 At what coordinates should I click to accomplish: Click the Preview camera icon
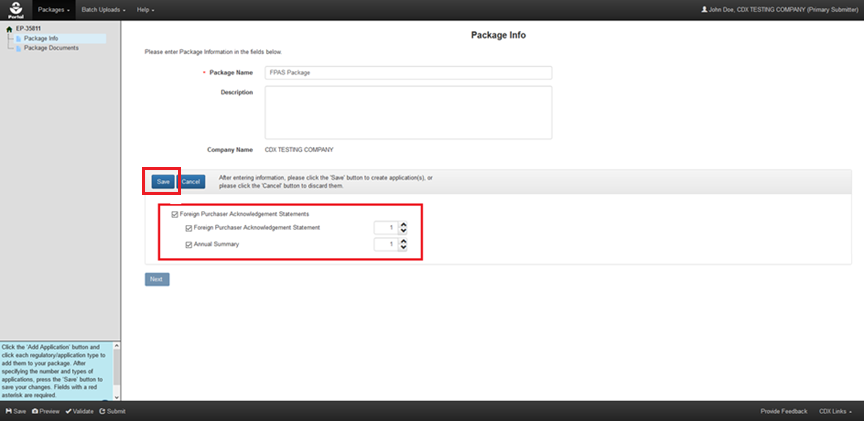35,411
